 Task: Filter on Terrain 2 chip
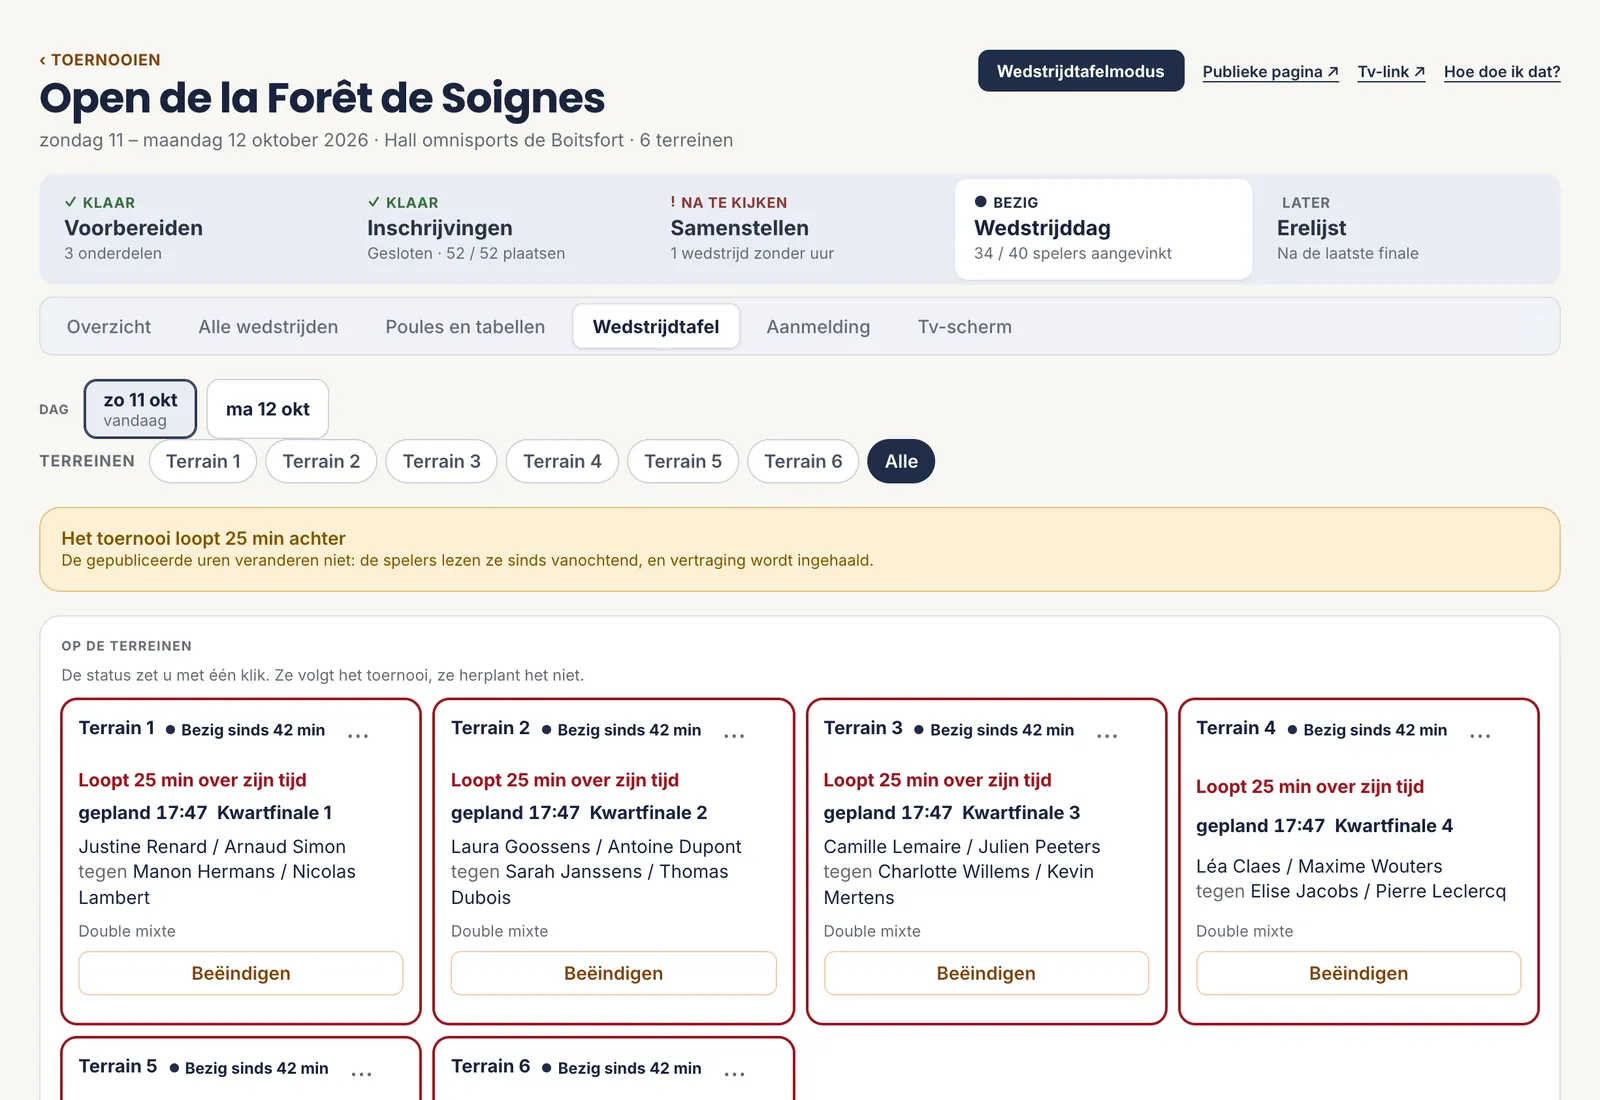[x=321, y=461]
